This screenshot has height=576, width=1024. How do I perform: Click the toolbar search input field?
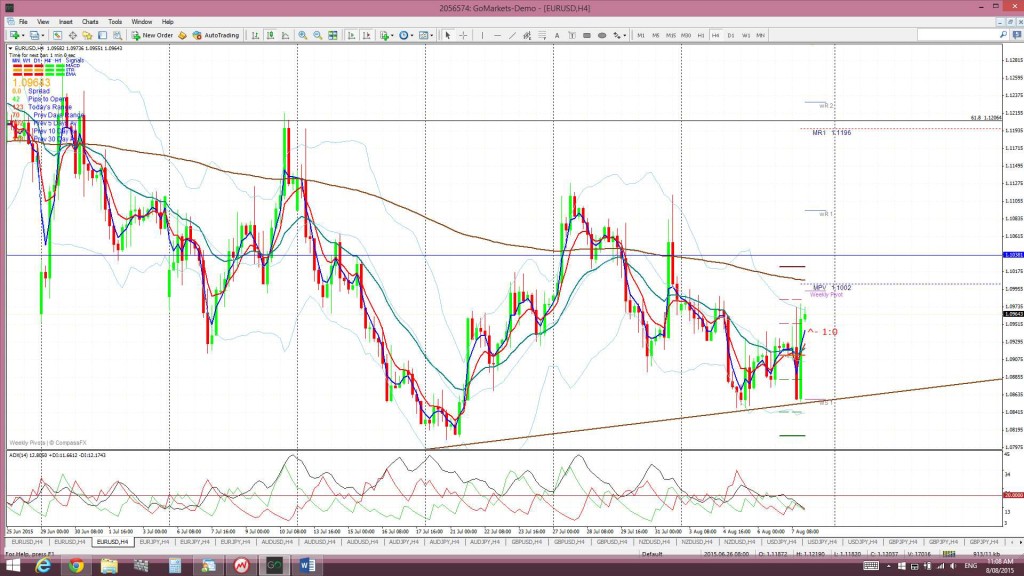(x=957, y=35)
